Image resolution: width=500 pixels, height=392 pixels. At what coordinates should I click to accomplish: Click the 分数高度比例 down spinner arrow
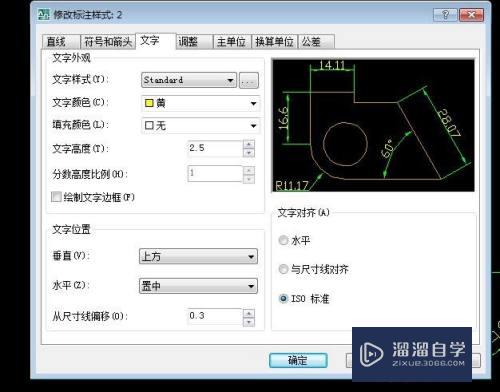pyautogui.click(x=249, y=179)
